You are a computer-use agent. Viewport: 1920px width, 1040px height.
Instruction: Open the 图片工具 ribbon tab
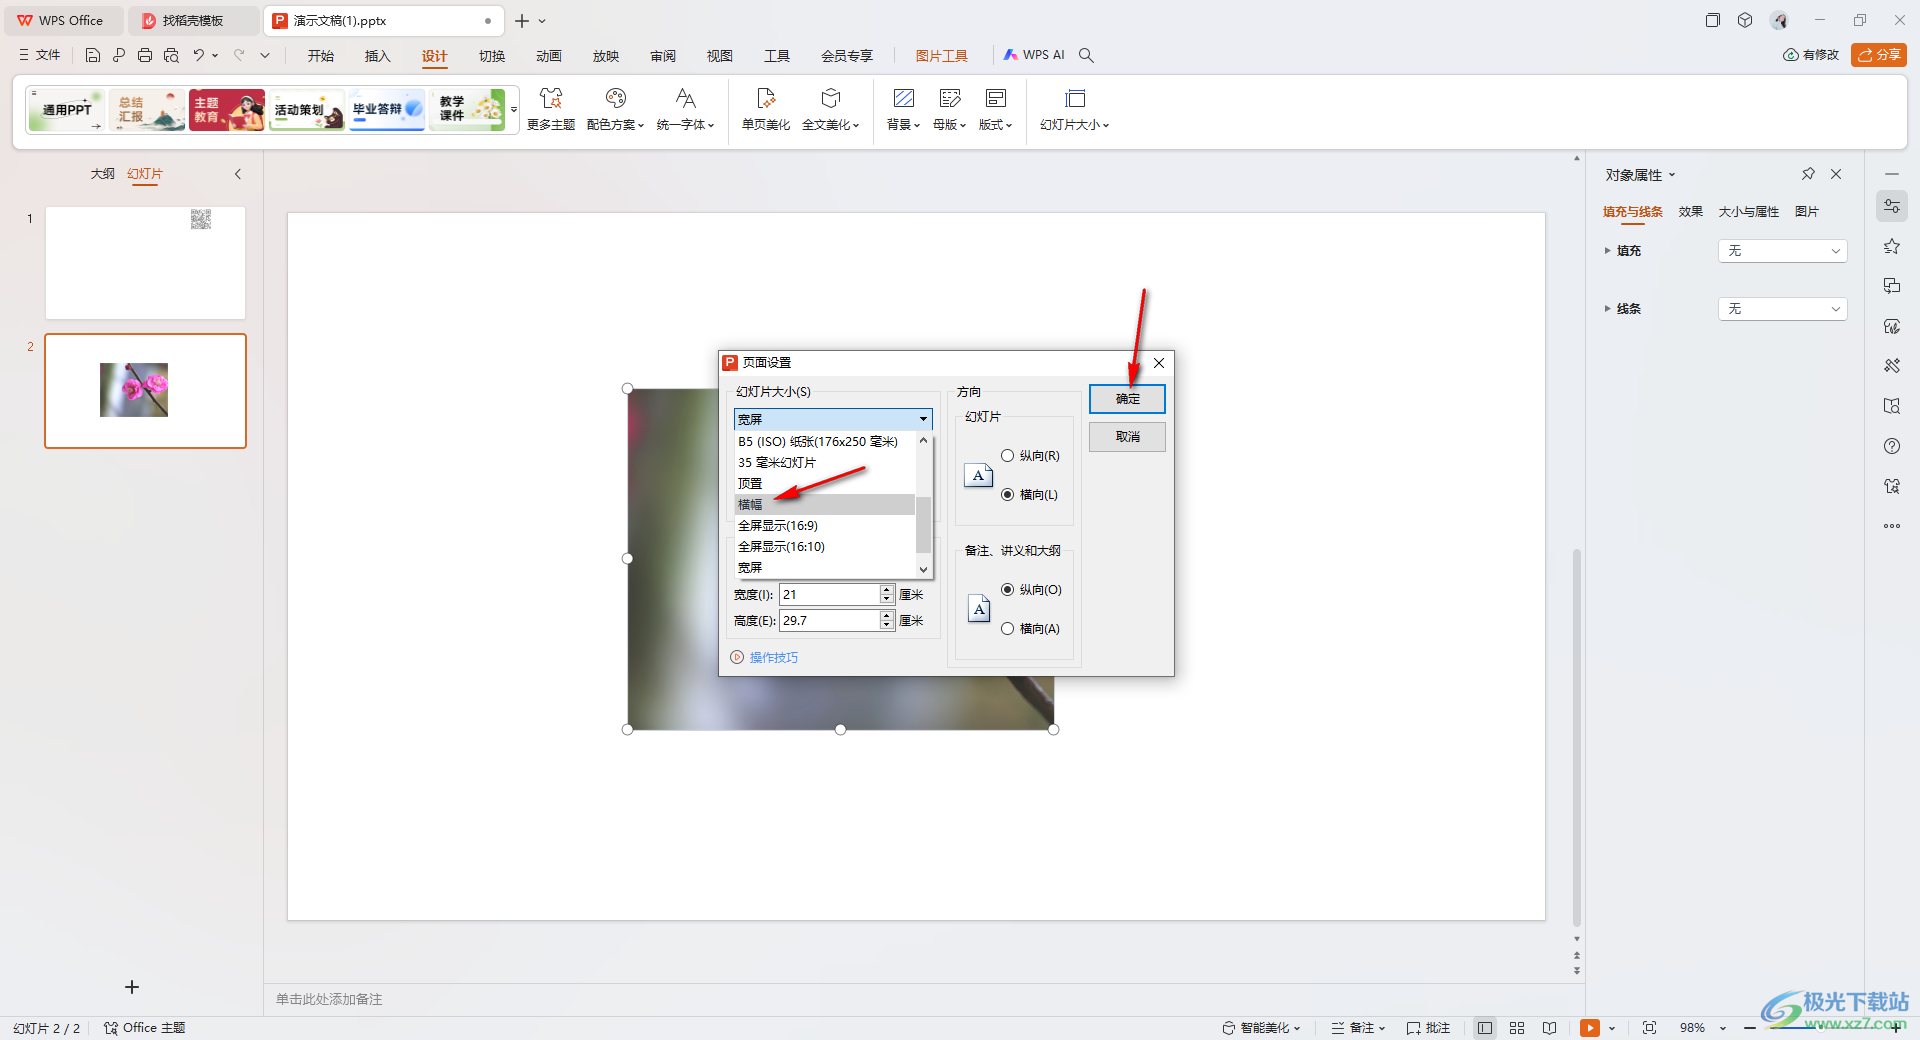(x=941, y=56)
